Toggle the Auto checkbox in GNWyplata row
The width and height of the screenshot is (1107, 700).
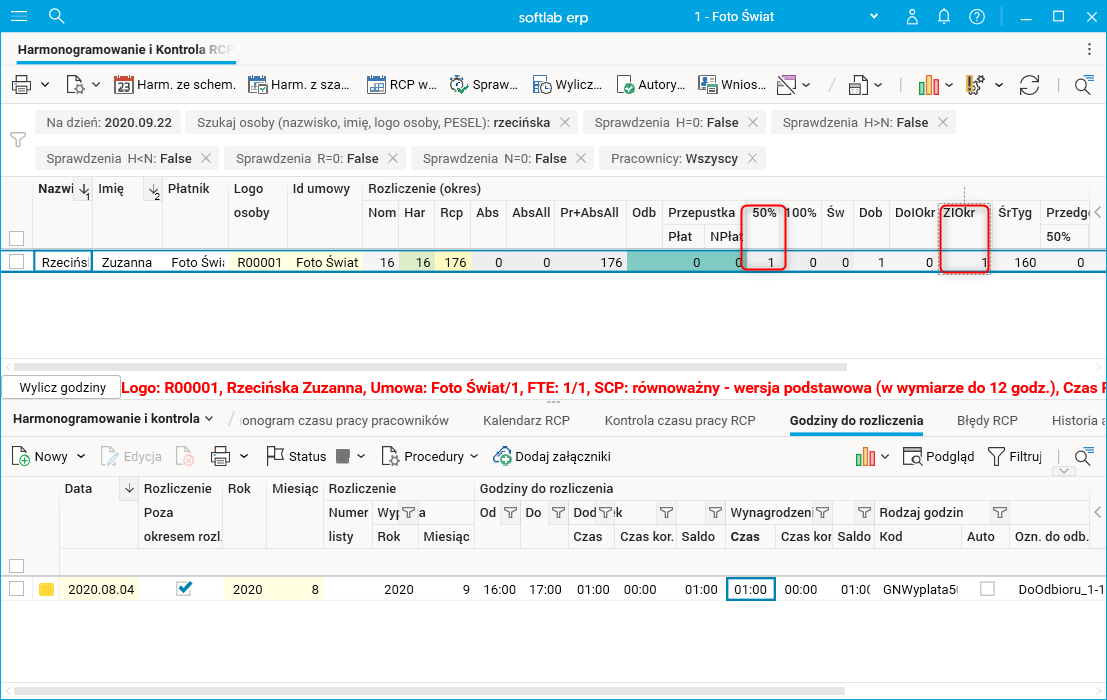pos(987,589)
